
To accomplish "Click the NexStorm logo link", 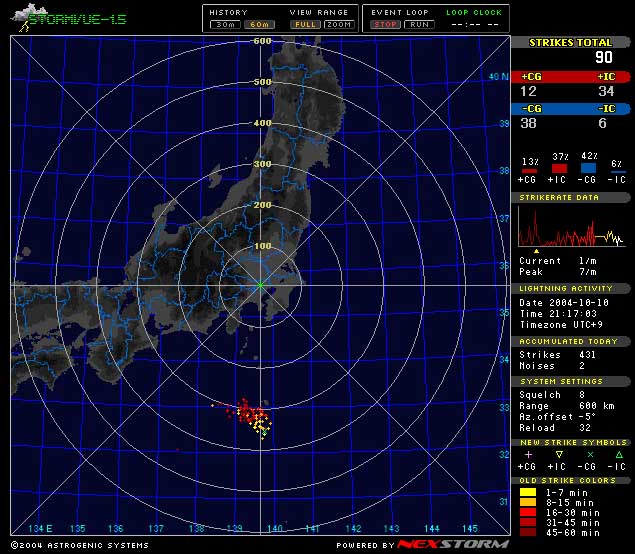I will click(x=453, y=545).
